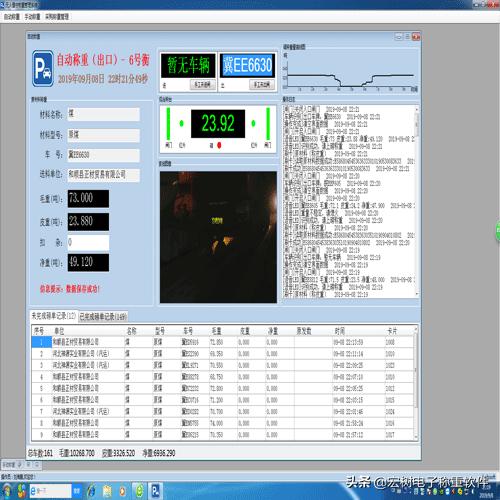Open the file explorer folder taskbar icon

coord(107,491)
